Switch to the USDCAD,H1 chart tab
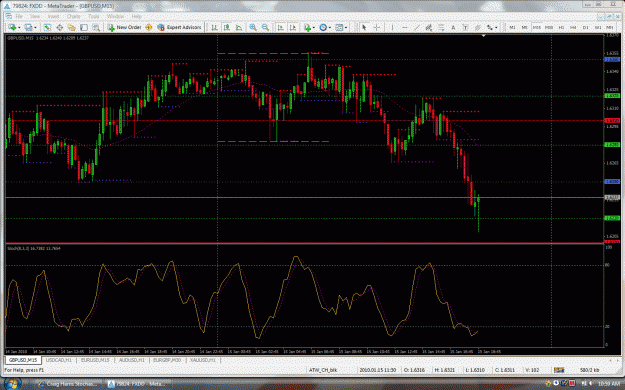The height and width of the screenshot is (390, 625). [59, 360]
